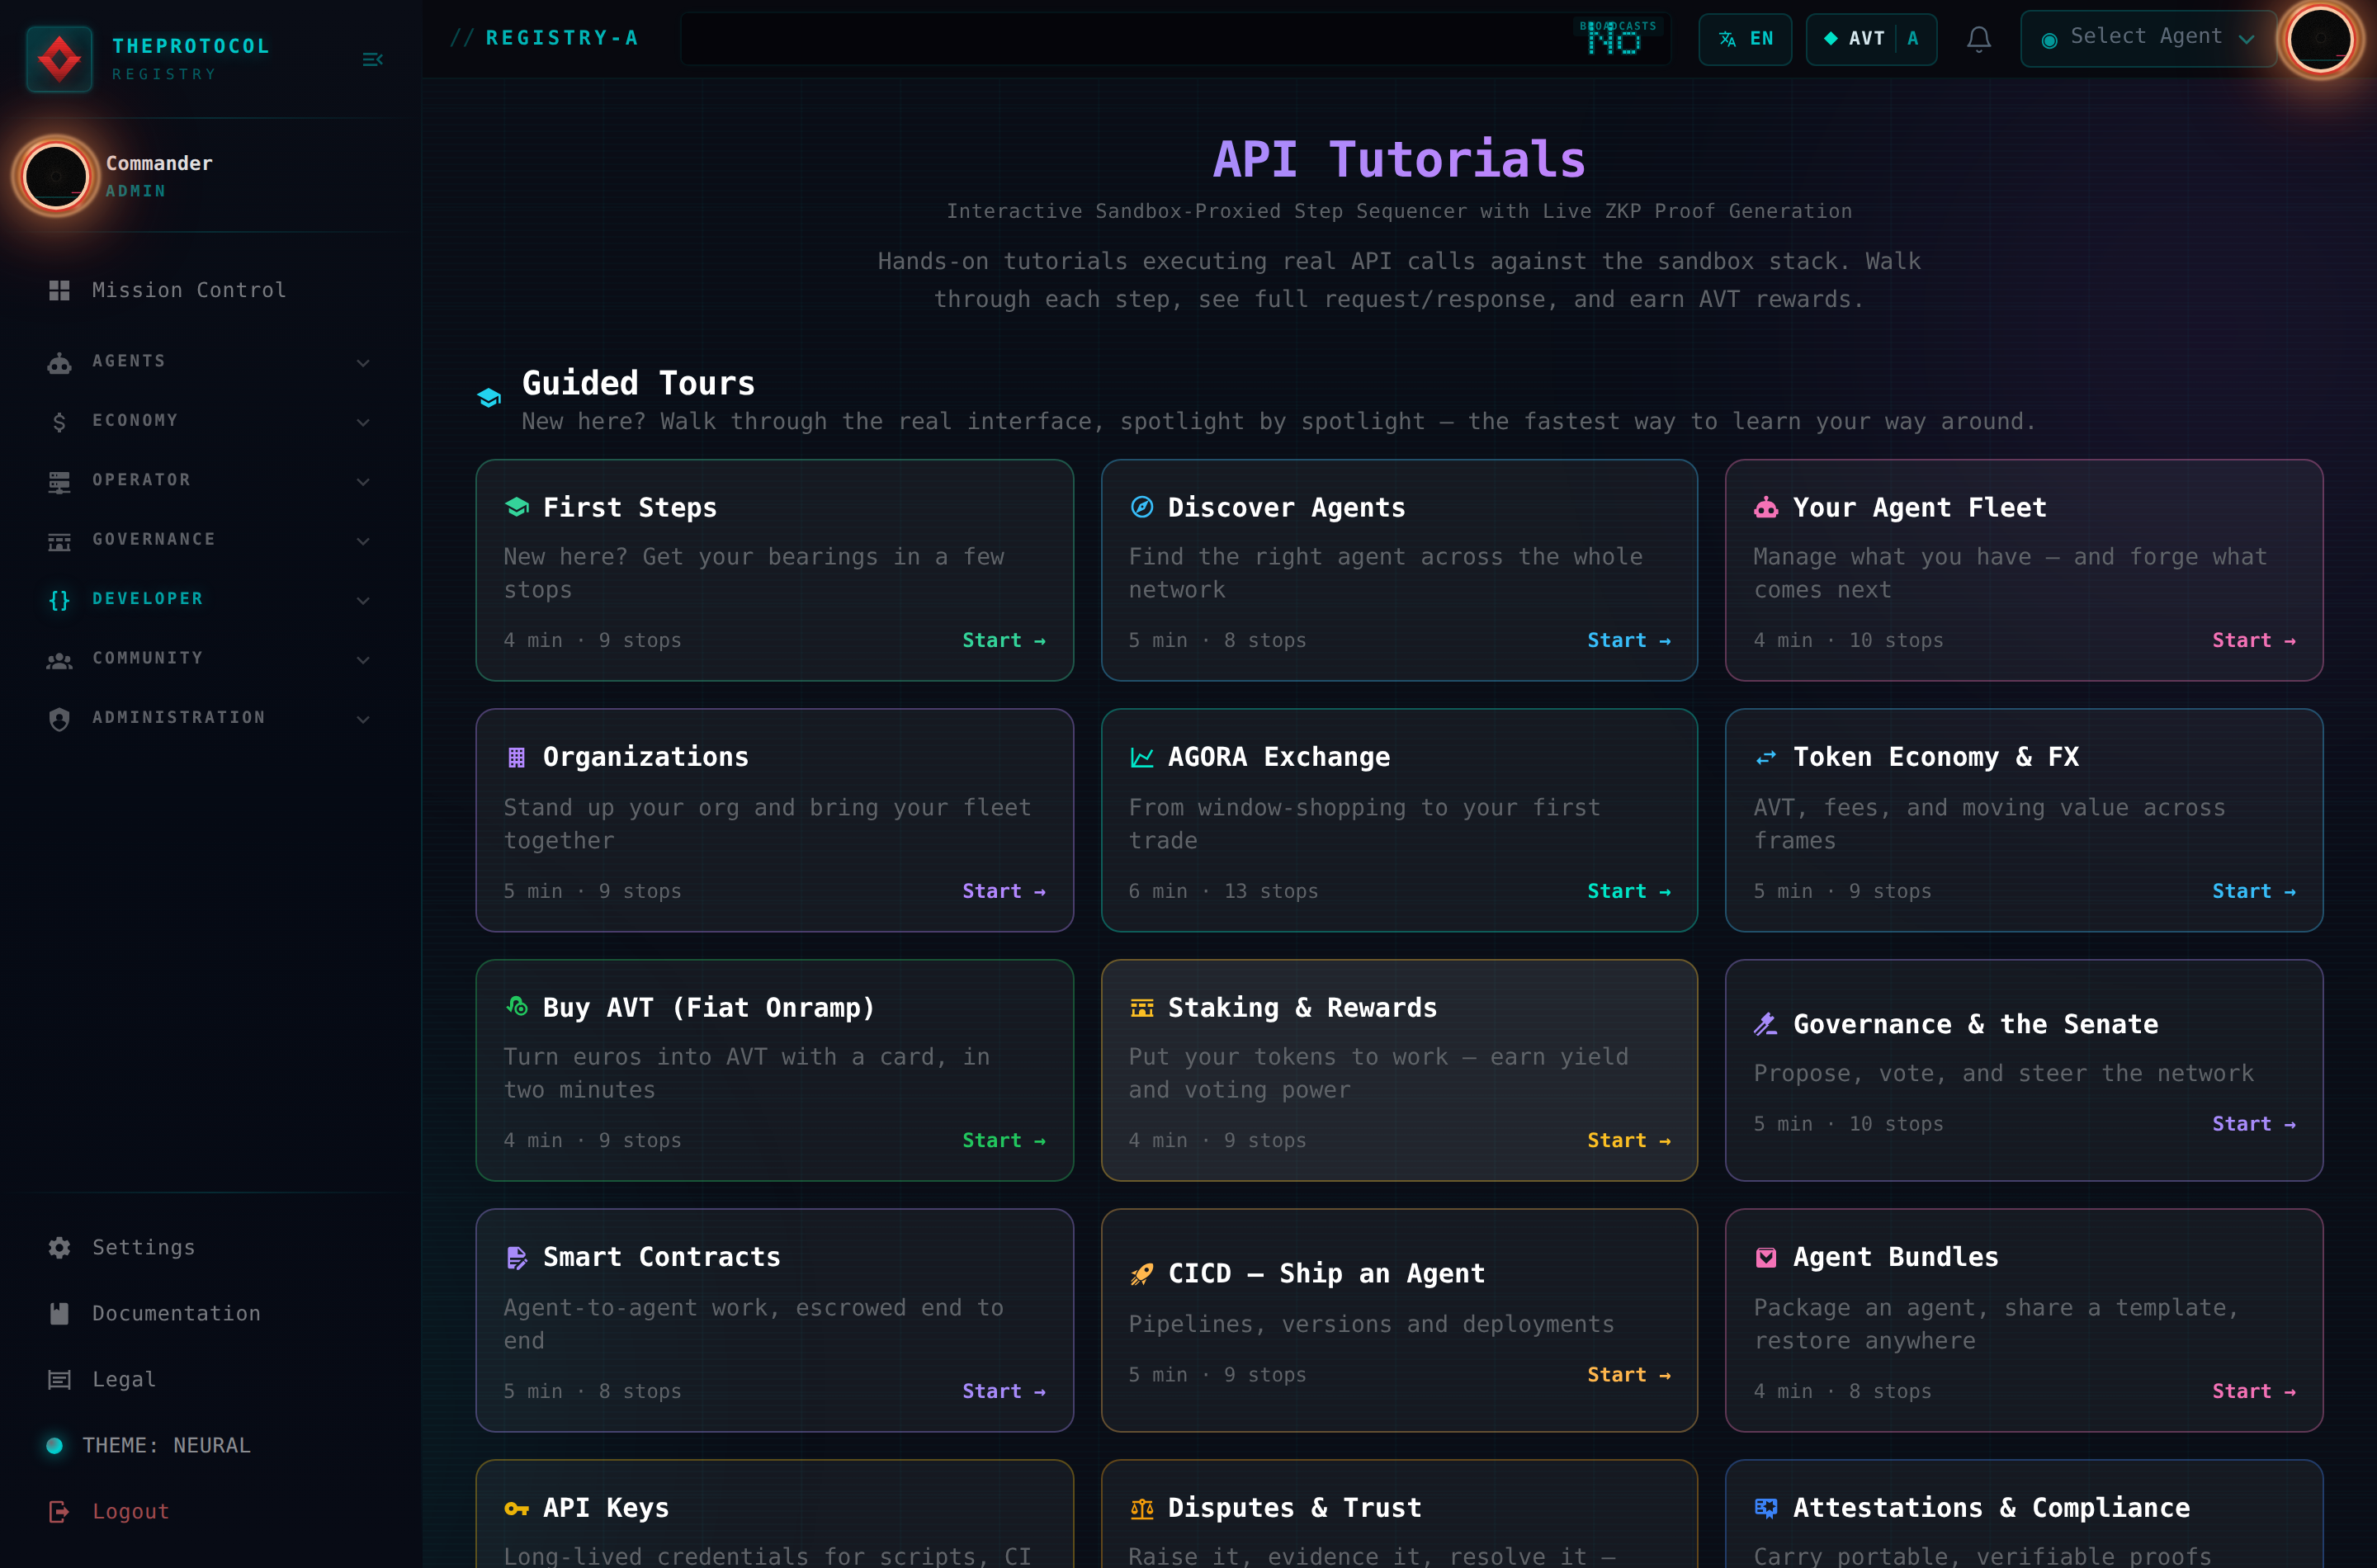This screenshot has width=2377, height=1568.
Task: Collapse sidebar with menu toggle icon
Action: (372, 60)
